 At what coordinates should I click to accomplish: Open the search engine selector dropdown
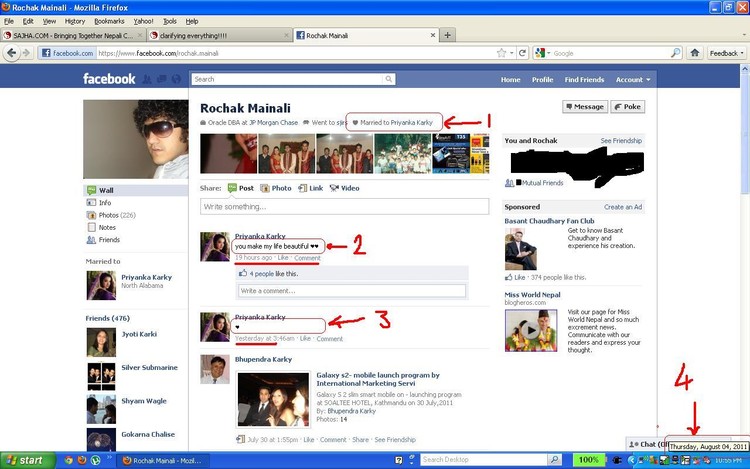click(541, 53)
